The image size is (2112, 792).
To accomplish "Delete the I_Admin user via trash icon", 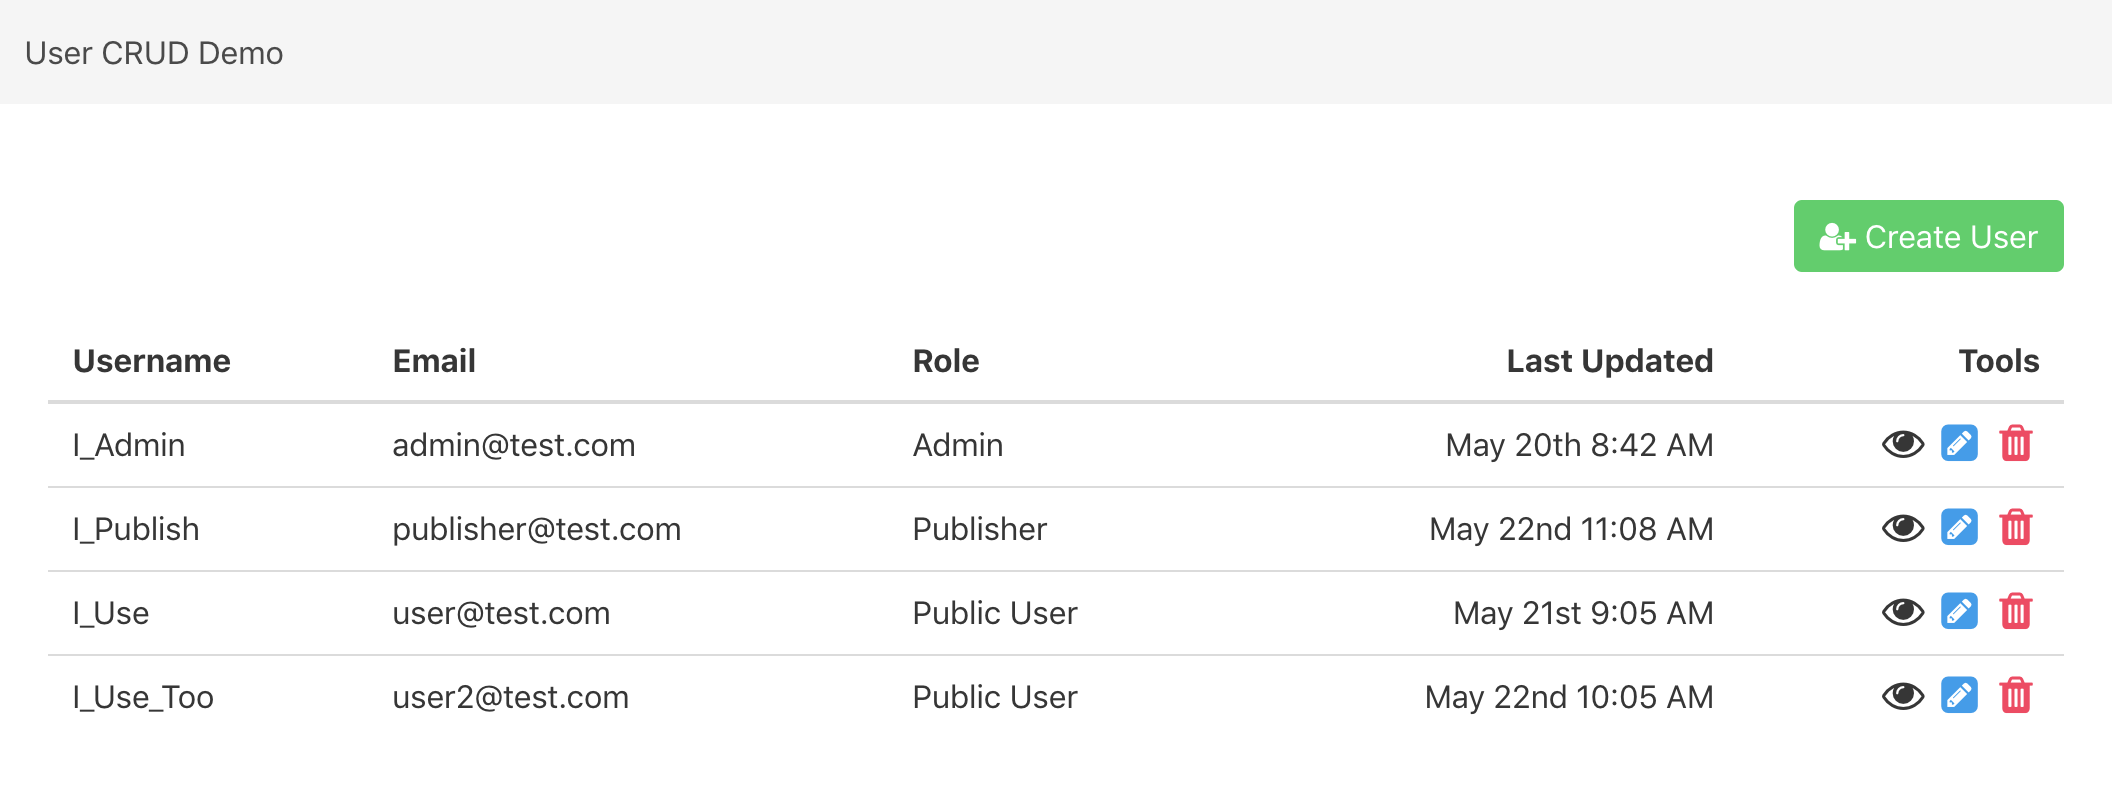I will [x=2015, y=444].
